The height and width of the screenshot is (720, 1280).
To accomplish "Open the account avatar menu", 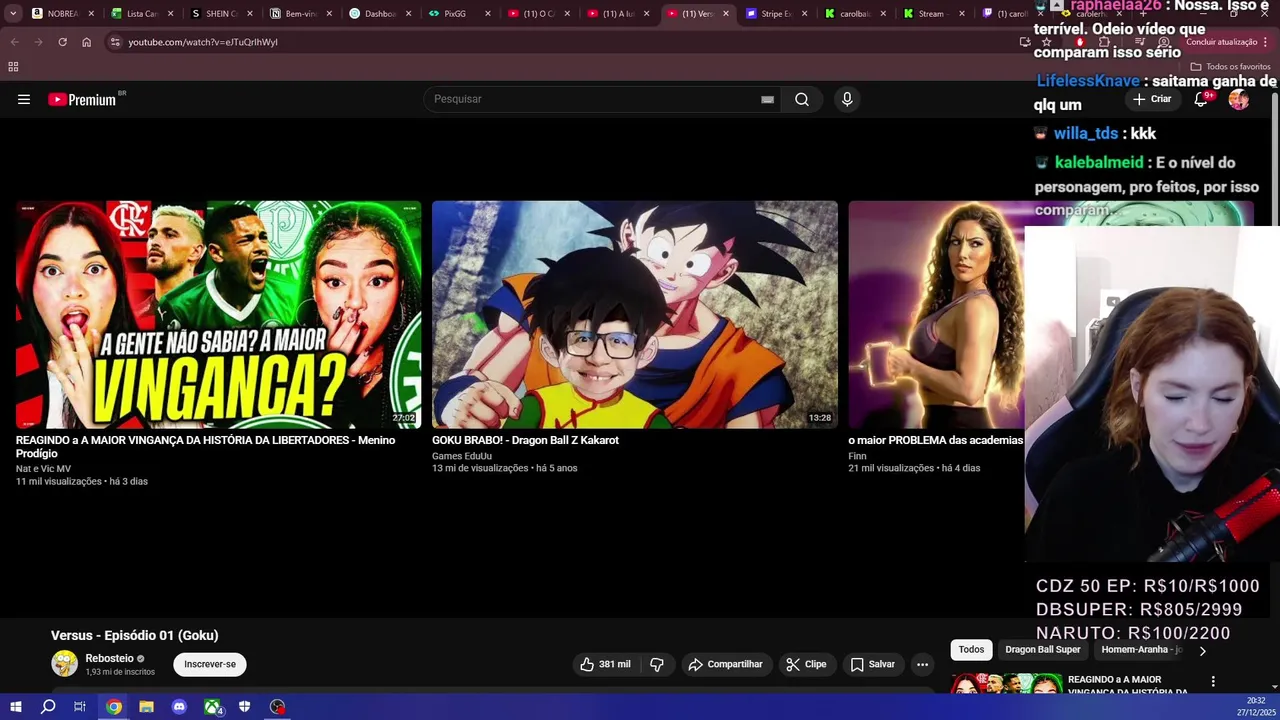I will (x=1239, y=99).
